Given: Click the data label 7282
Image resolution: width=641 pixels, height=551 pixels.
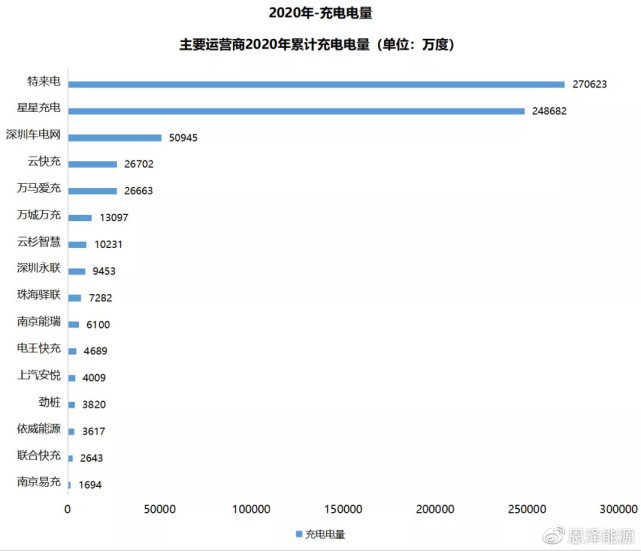Looking at the screenshot, I should (100, 298).
